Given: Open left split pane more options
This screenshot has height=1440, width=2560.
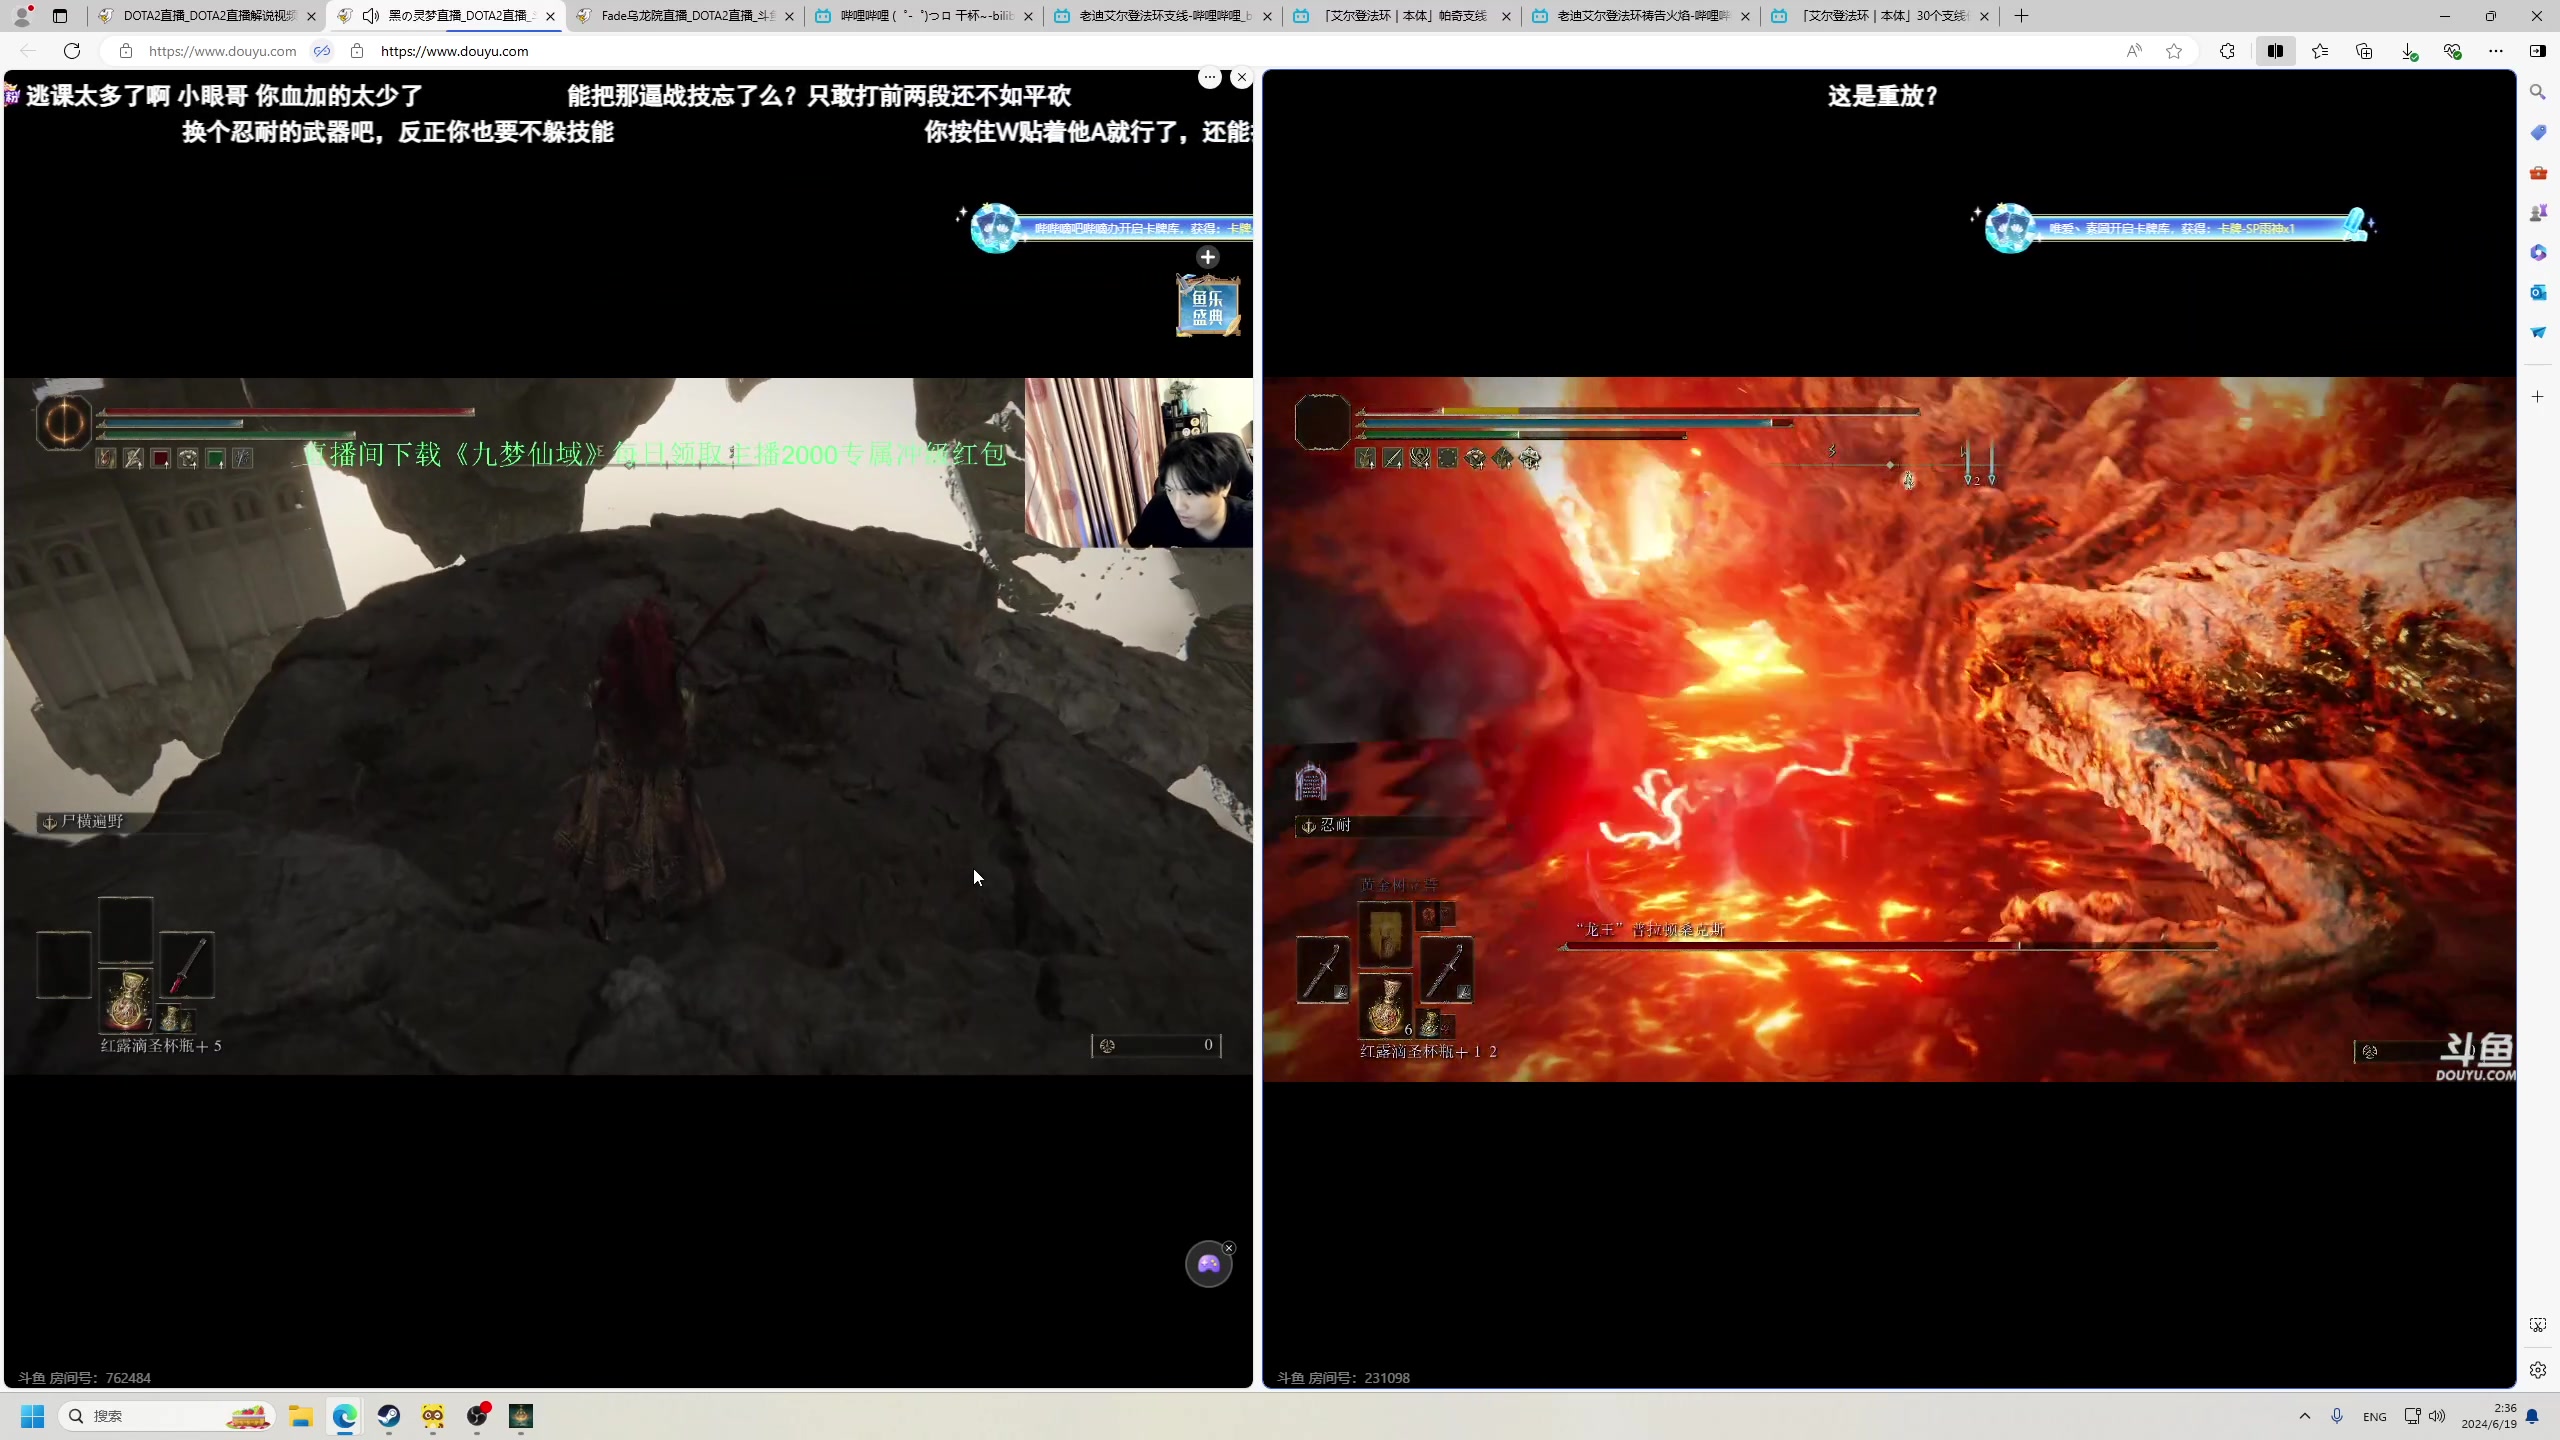Looking at the screenshot, I should [1210, 77].
